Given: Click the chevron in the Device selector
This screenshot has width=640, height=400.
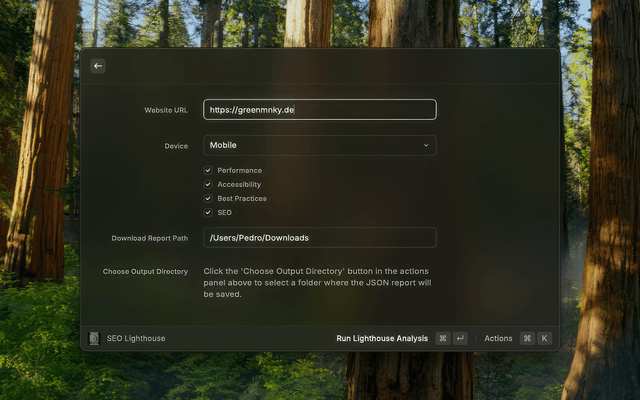Looking at the screenshot, I should coord(426,146).
